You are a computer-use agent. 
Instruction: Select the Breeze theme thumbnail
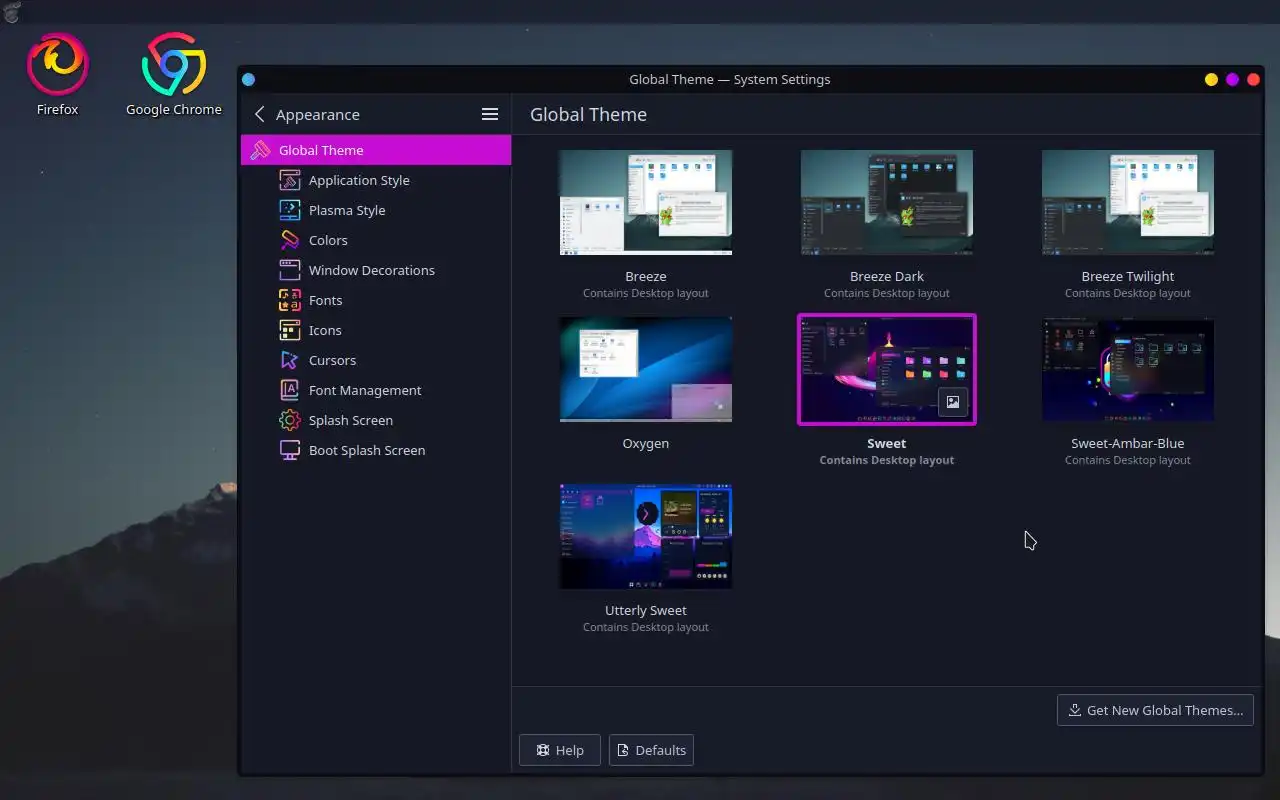pyautogui.click(x=646, y=203)
